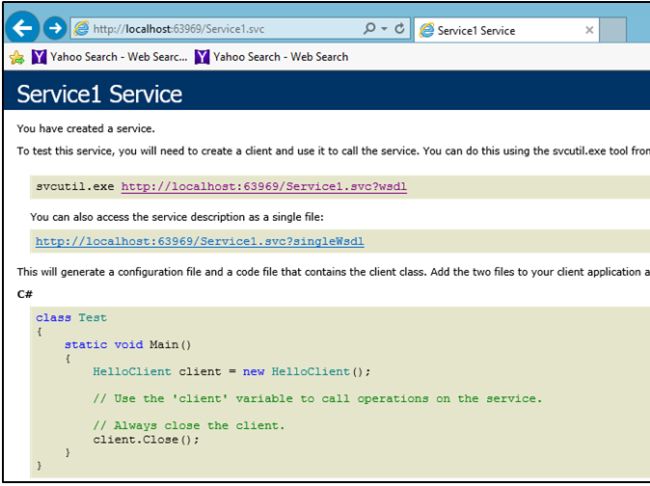Click the 'C#' heading

[25, 294]
